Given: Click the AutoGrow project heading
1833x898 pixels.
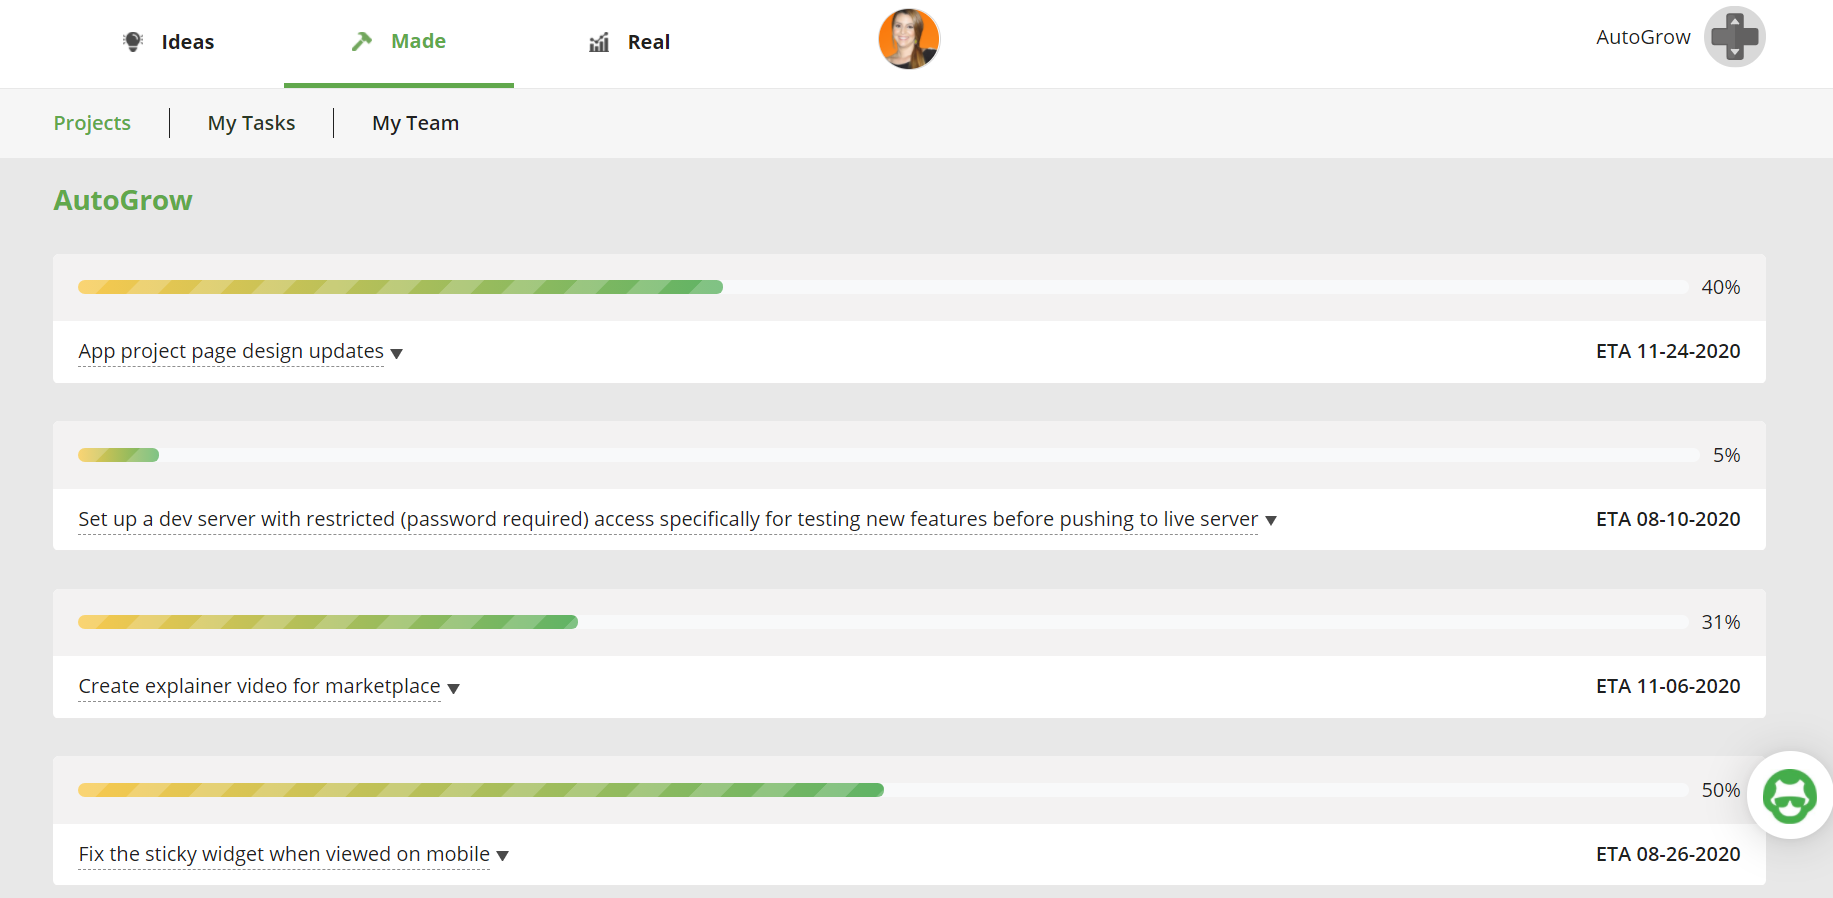Looking at the screenshot, I should pyautogui.click(x=123, y=200).
